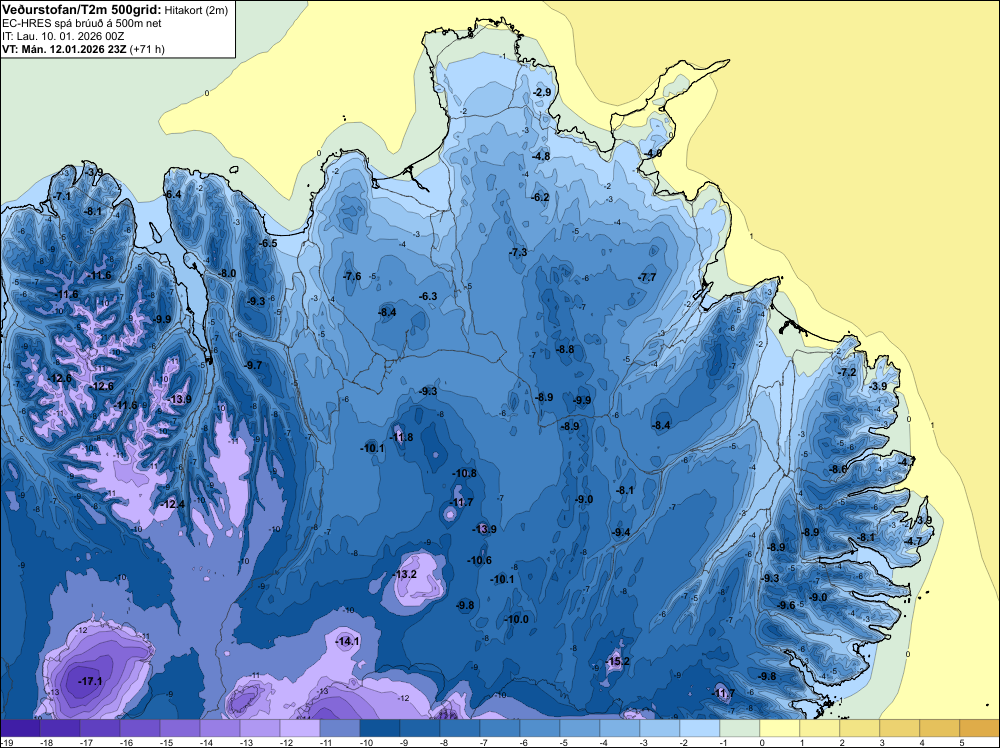Pick the legend swatch above the -10 label

(x=380, y=728)
